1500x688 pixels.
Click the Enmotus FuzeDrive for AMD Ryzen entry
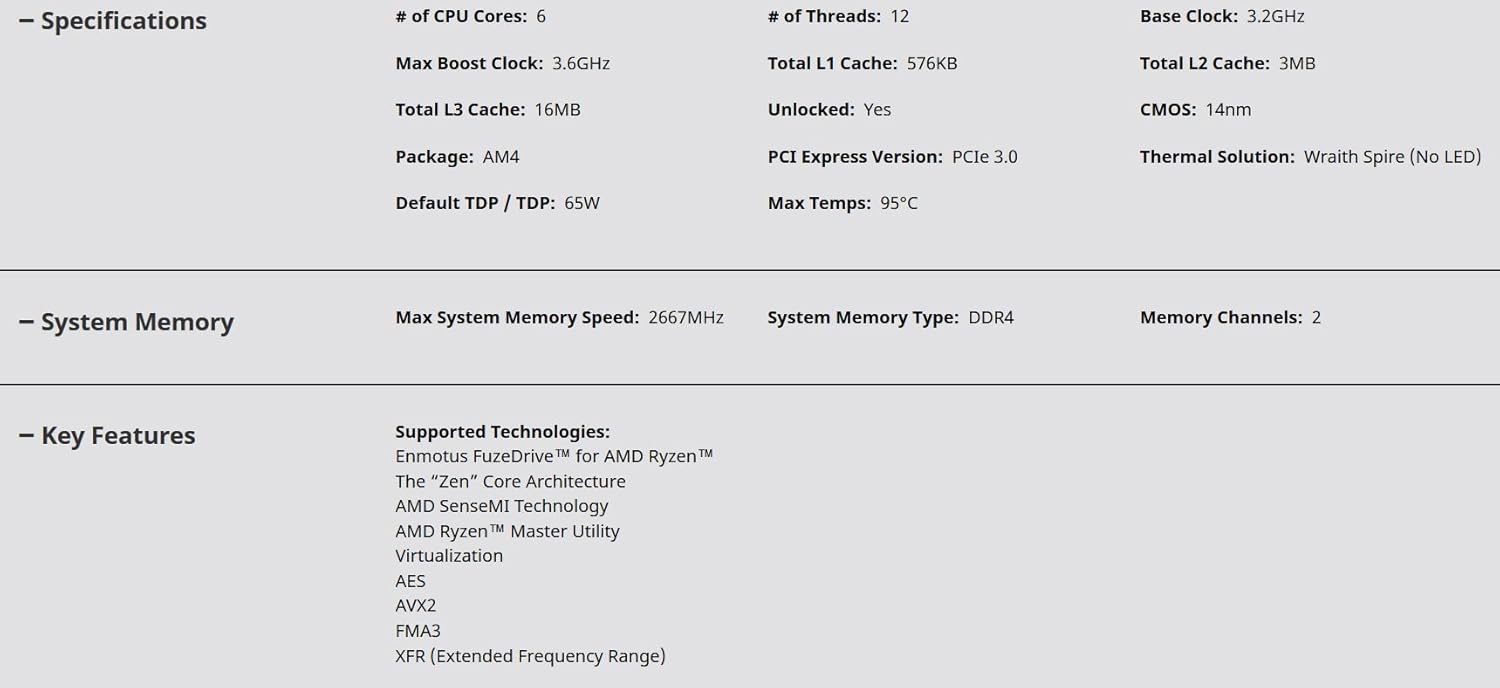point(554,456)
